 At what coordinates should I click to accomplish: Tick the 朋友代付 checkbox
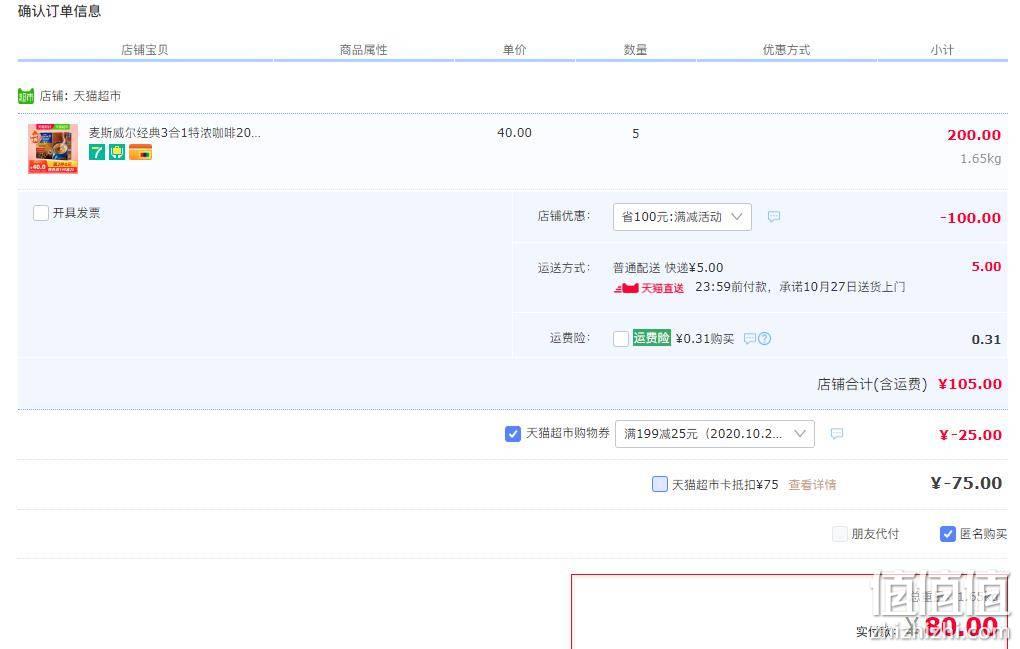[840, 534]
